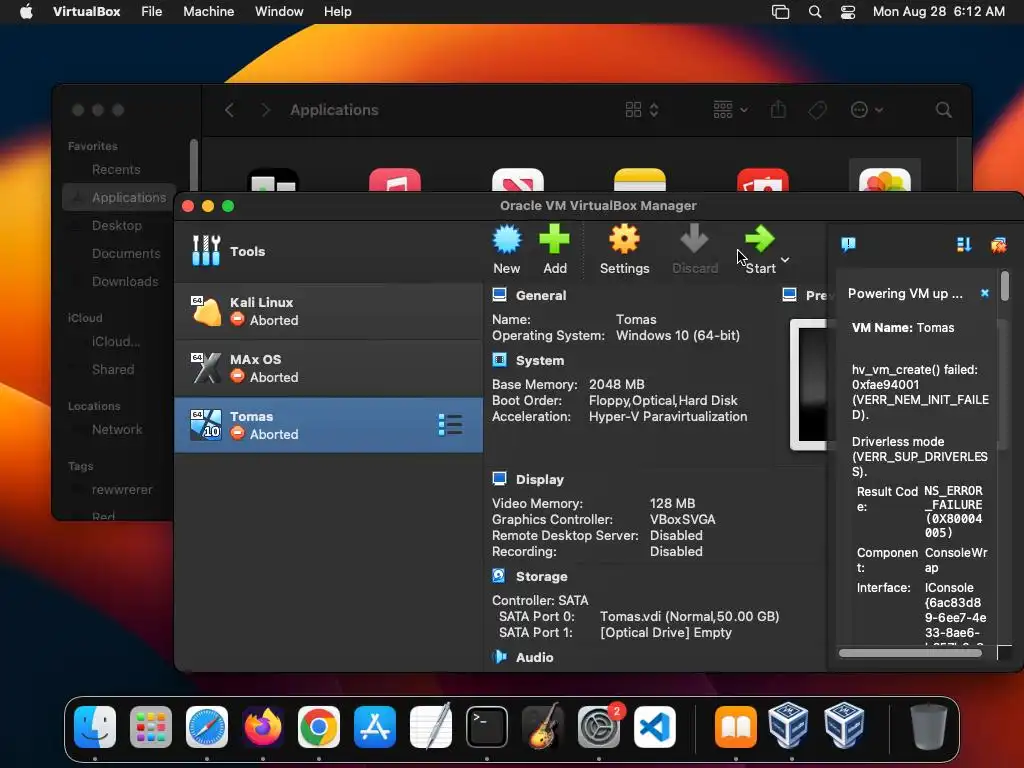Click the Audio section header
This screenshot has width=1024, height=768.
(534, 658)
